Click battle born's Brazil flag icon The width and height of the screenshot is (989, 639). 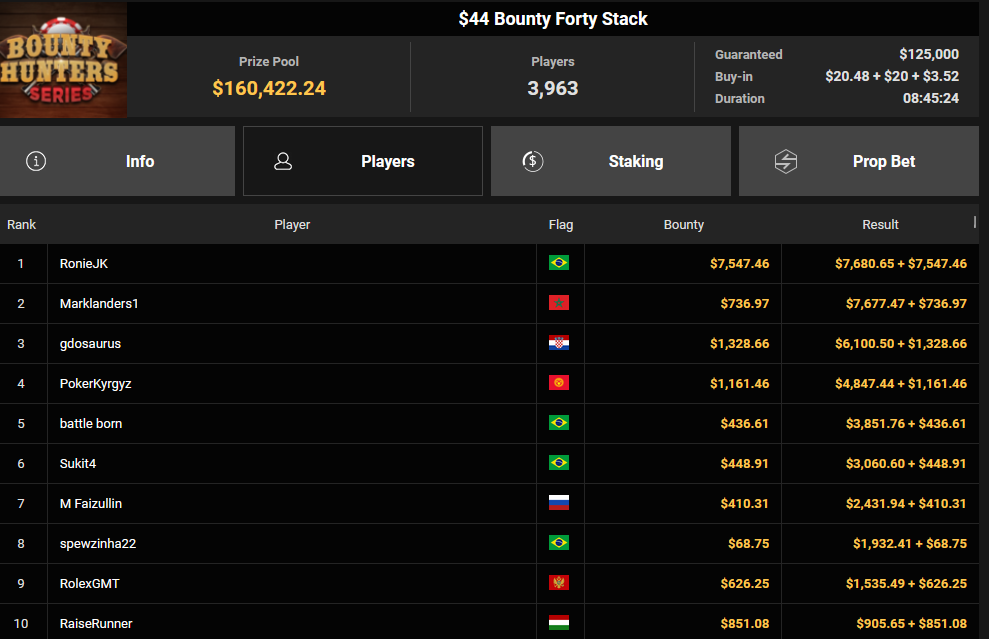[559, 423]
